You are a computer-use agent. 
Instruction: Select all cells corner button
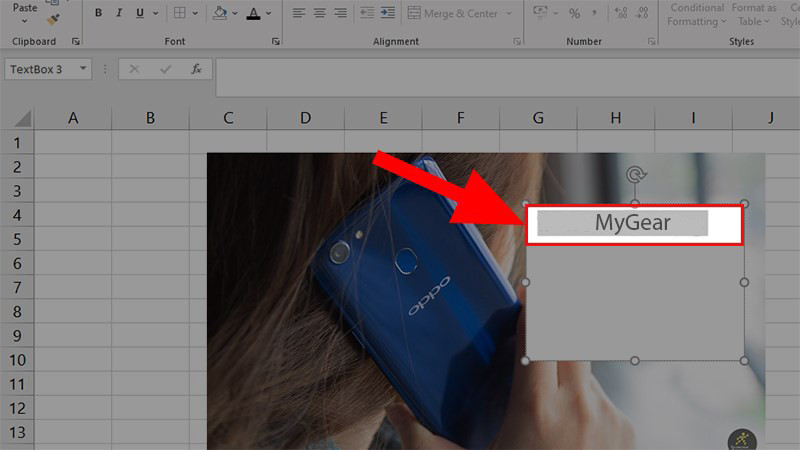(x=22, y=118)
